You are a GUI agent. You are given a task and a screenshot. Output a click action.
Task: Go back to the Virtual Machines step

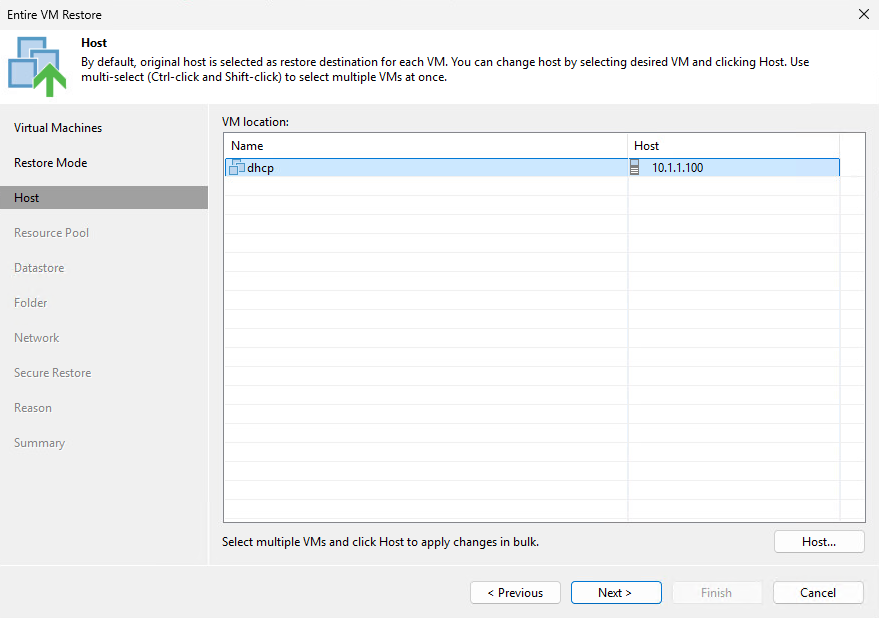point(56,127)
